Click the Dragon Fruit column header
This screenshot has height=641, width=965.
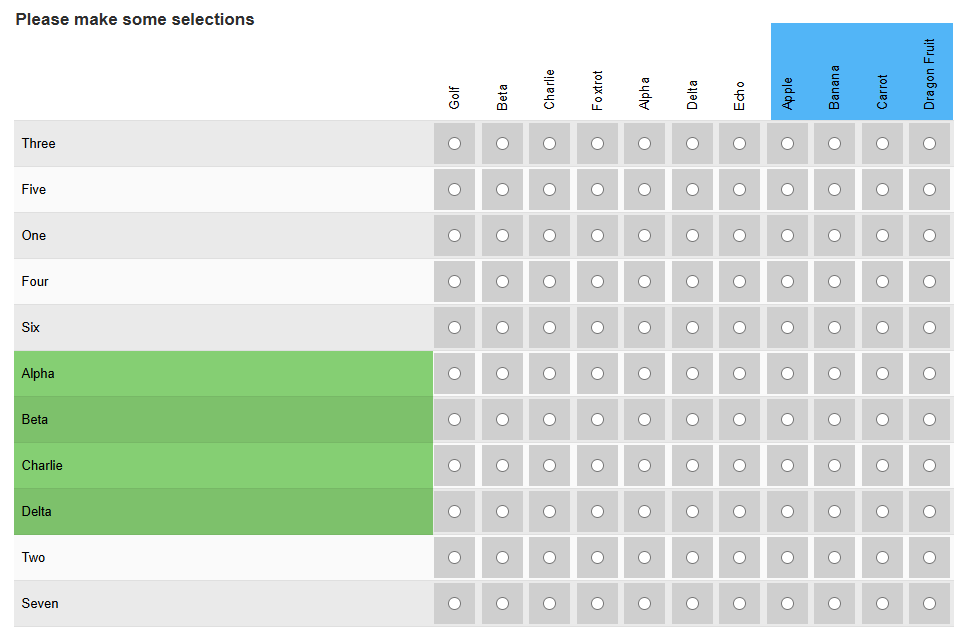[930, 74]
